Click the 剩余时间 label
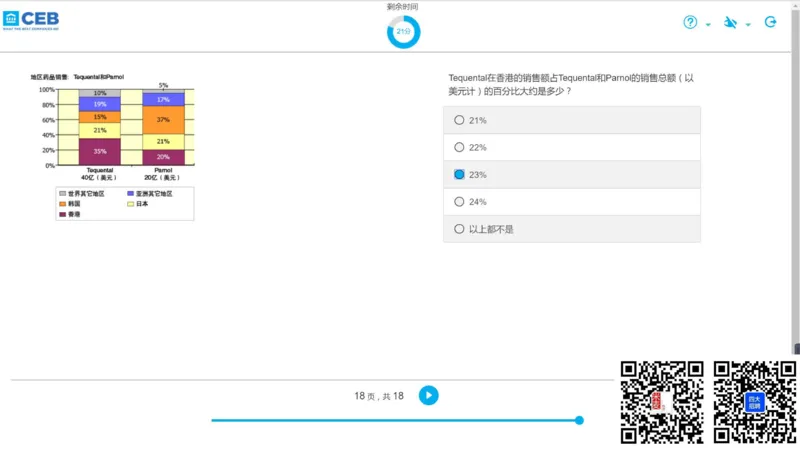This screenshot has height=450, width=800. tap(403, 7)
